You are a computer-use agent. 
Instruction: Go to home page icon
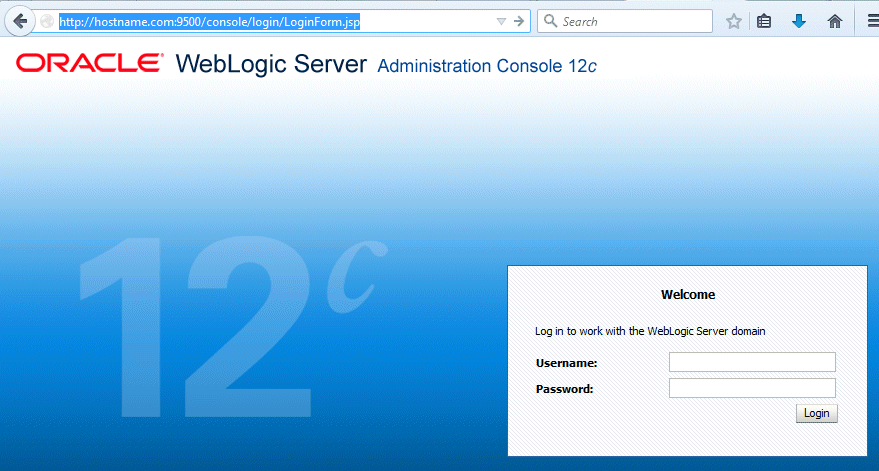point(835,22)
